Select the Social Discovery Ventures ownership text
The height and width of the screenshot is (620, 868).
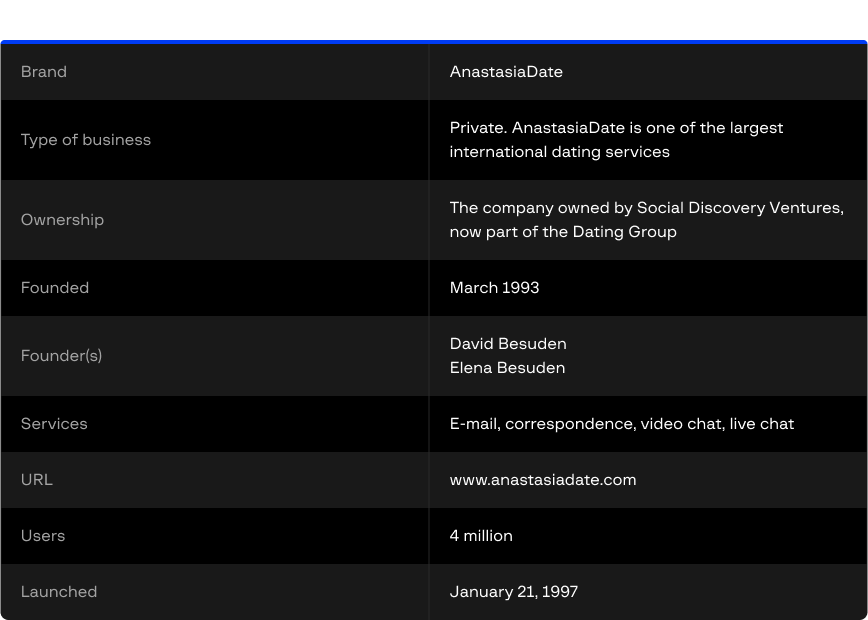click(646, 208)
